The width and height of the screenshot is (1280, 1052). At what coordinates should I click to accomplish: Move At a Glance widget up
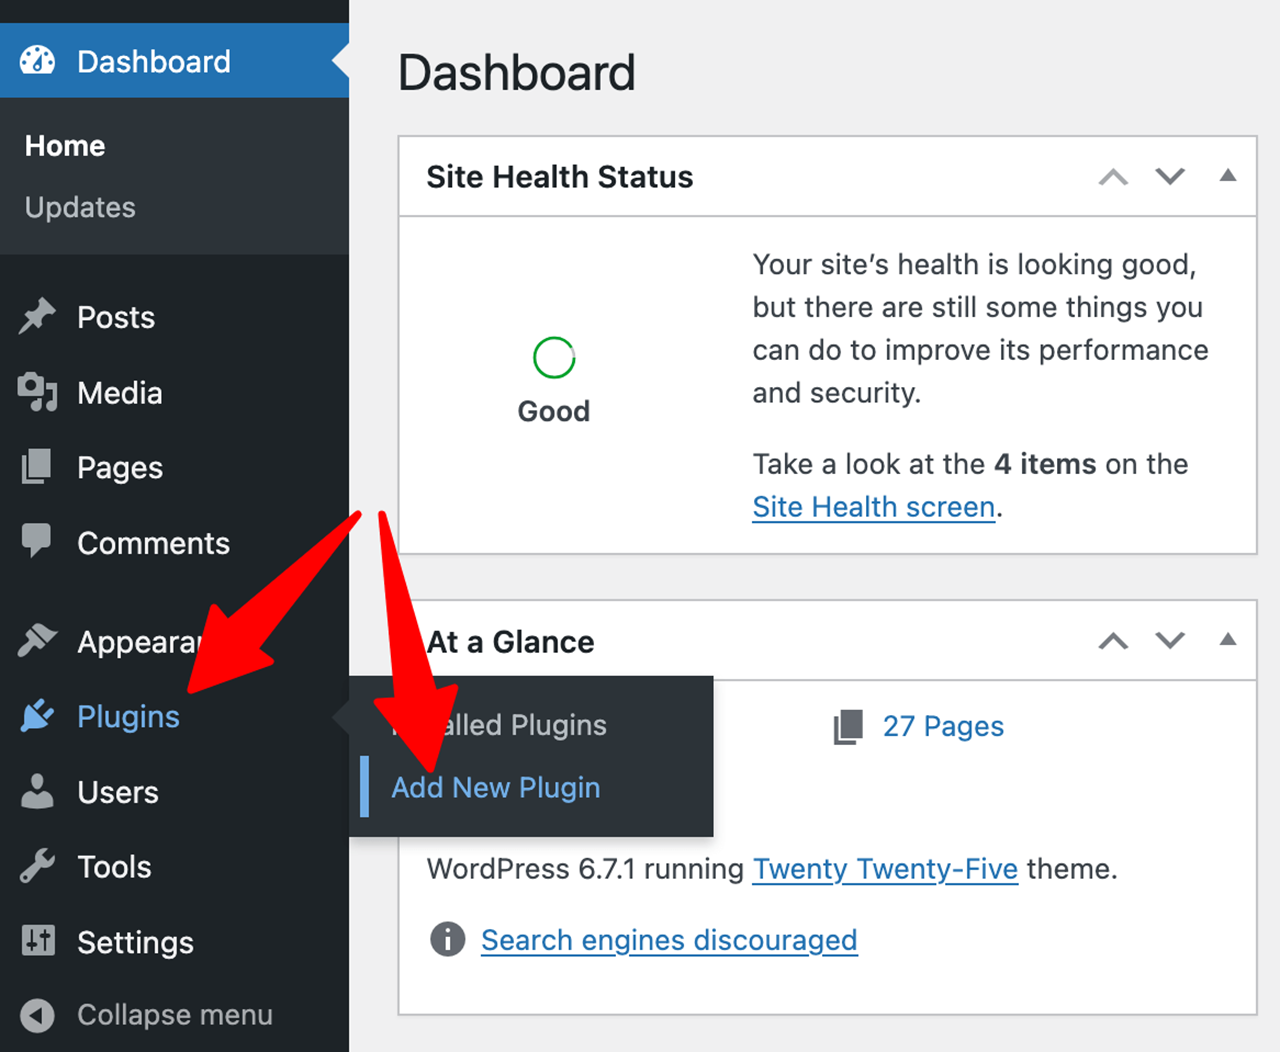[1113, 641]
